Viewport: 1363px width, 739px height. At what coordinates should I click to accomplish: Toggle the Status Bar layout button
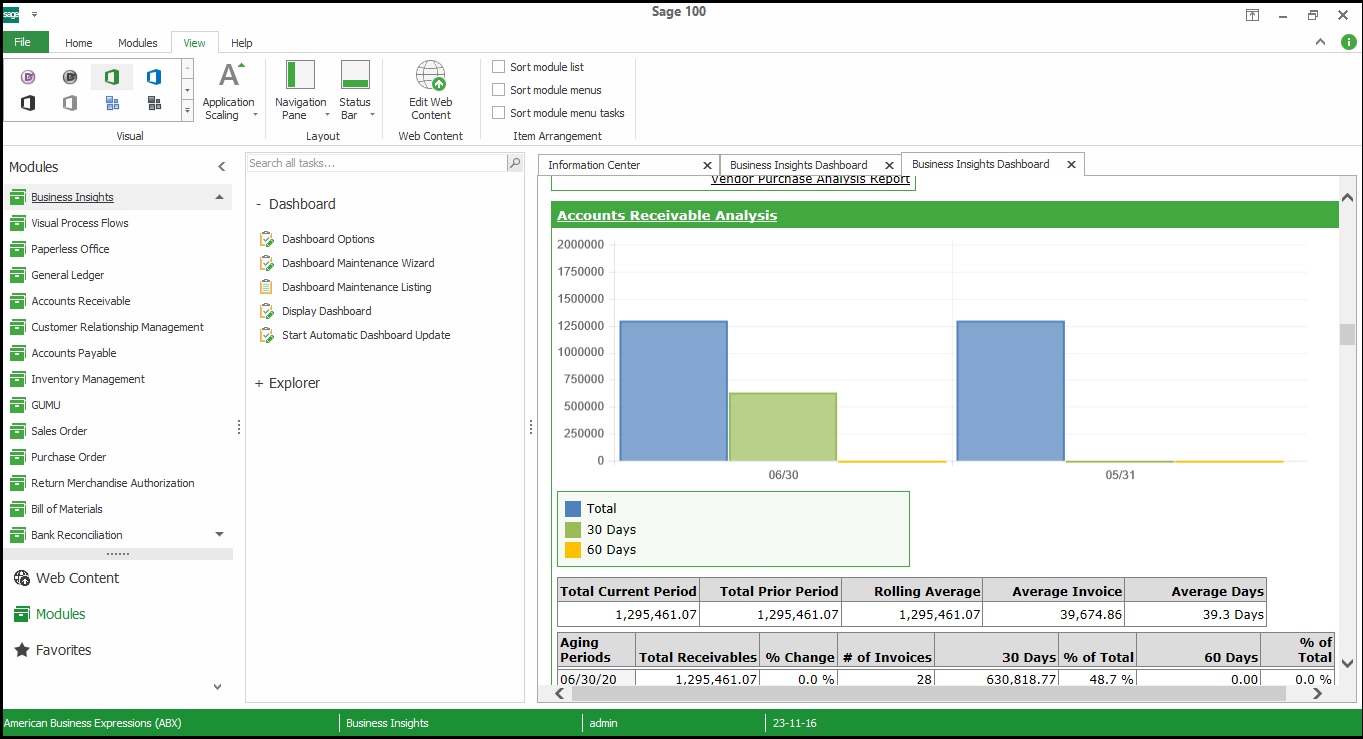click(x=355, y=91)
